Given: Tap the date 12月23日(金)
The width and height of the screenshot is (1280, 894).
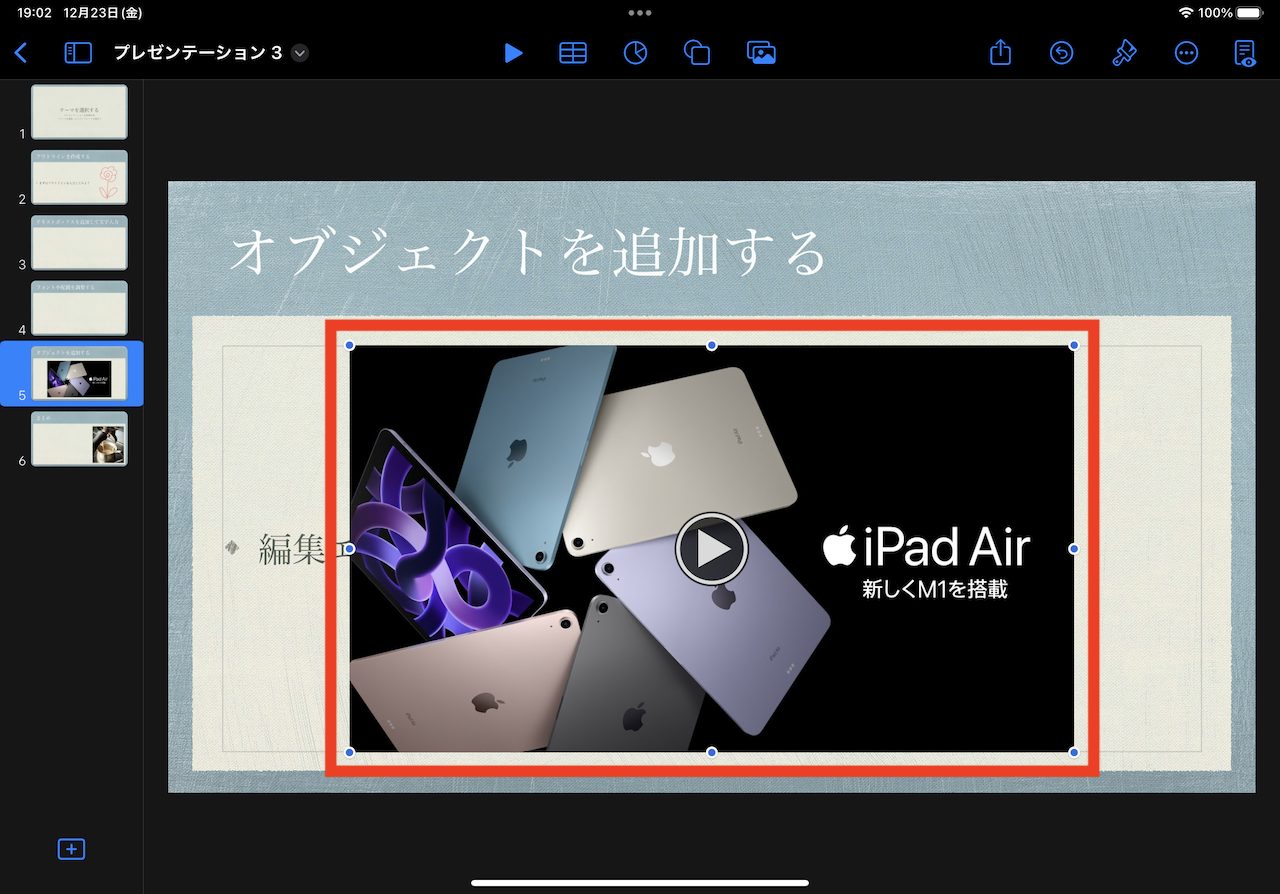Looking at the screenshot, I should coord(101,13).
